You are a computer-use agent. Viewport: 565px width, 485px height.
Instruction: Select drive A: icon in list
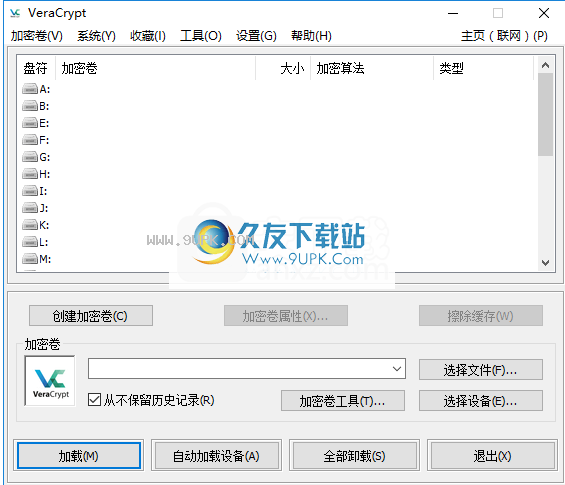(30, 89)
